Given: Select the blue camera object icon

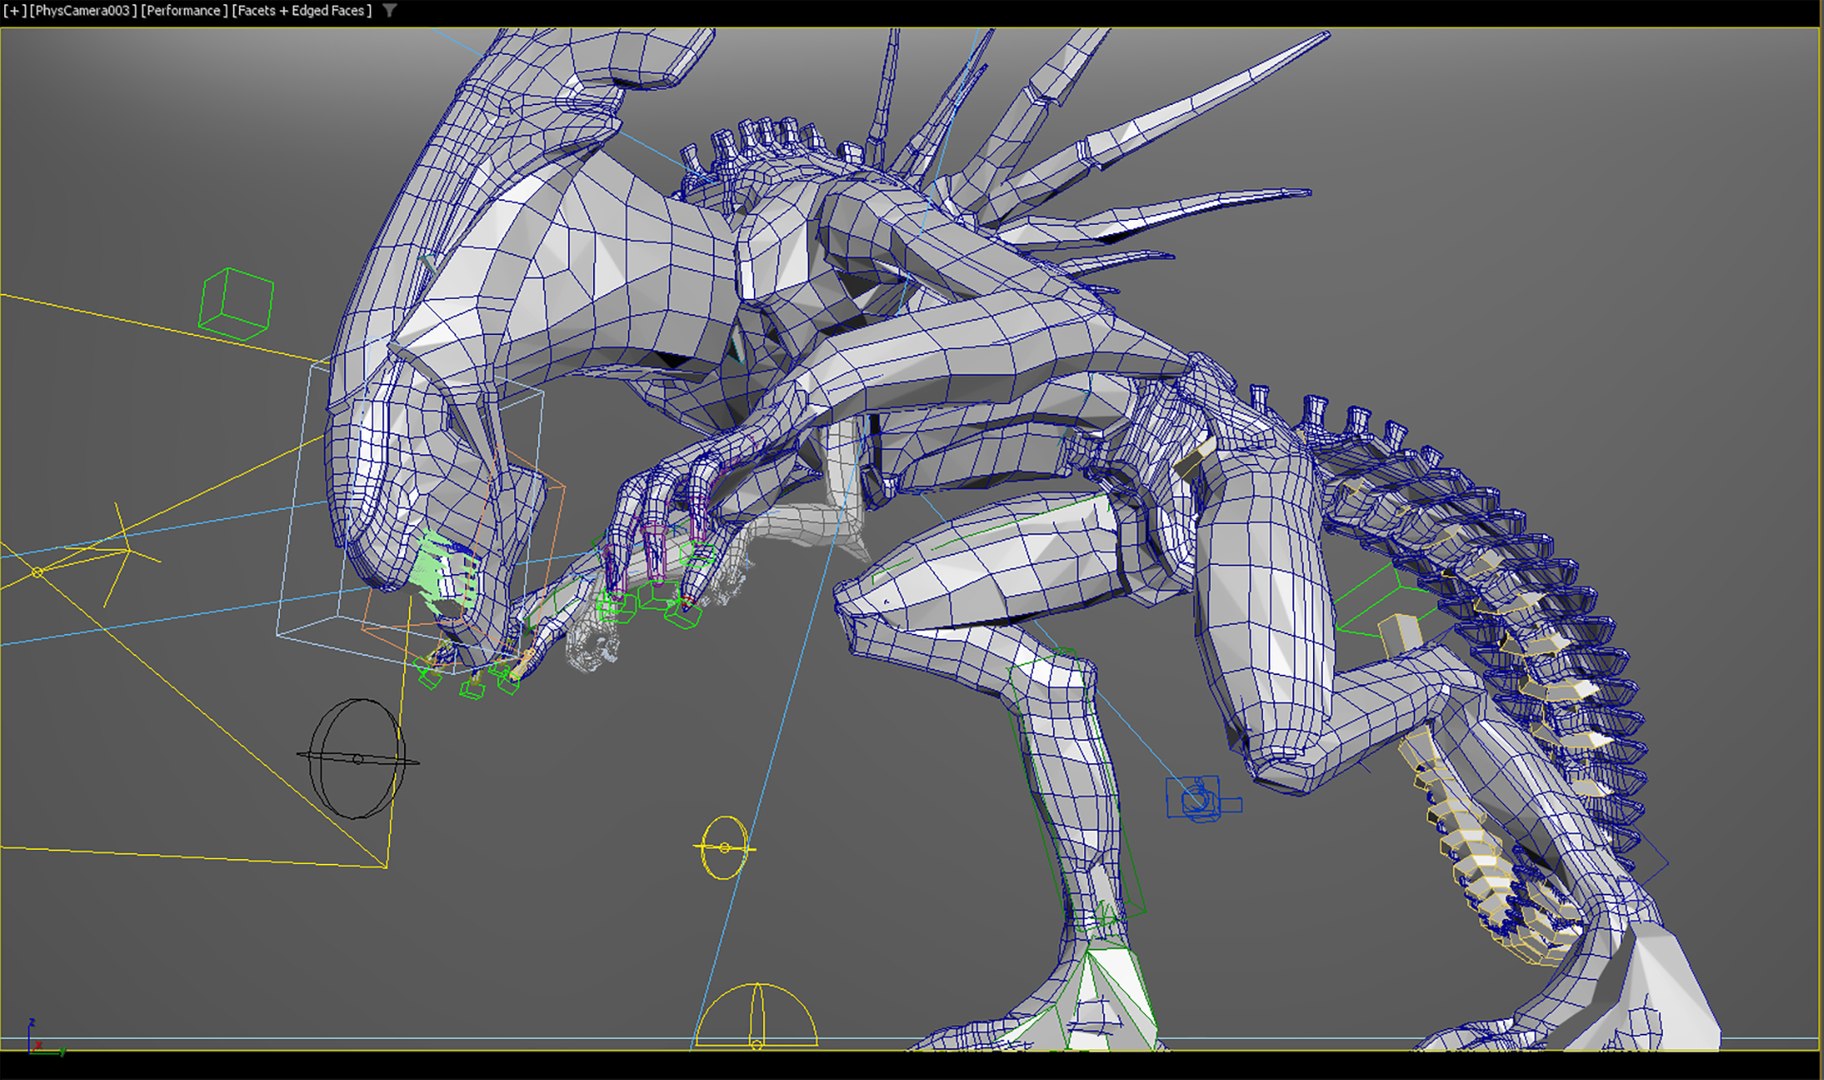Looking at the screenshot, I should pos(1202,799).
